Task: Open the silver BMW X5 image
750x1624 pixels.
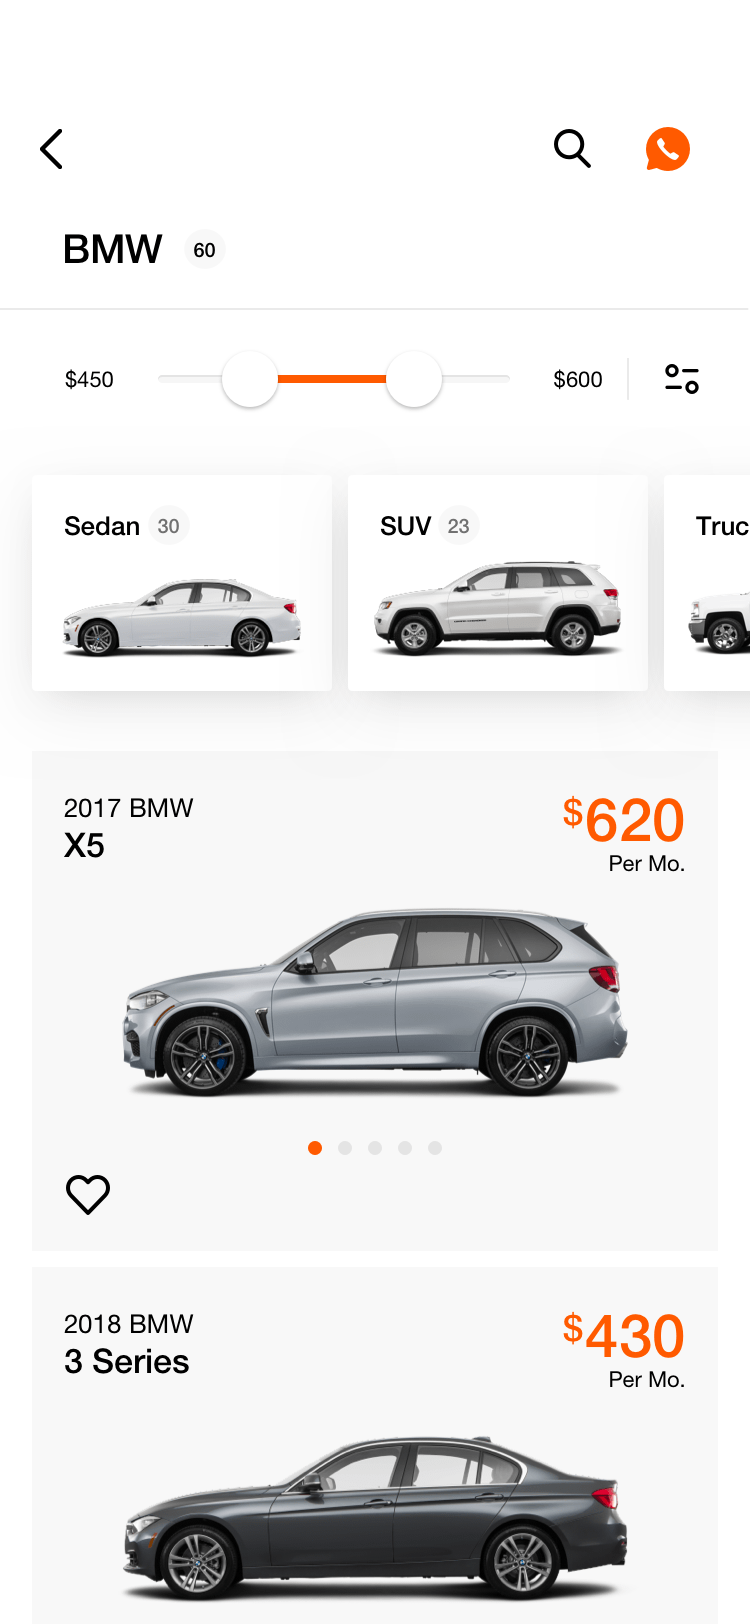Action: pyautogui.click(x=375, y=1002)
